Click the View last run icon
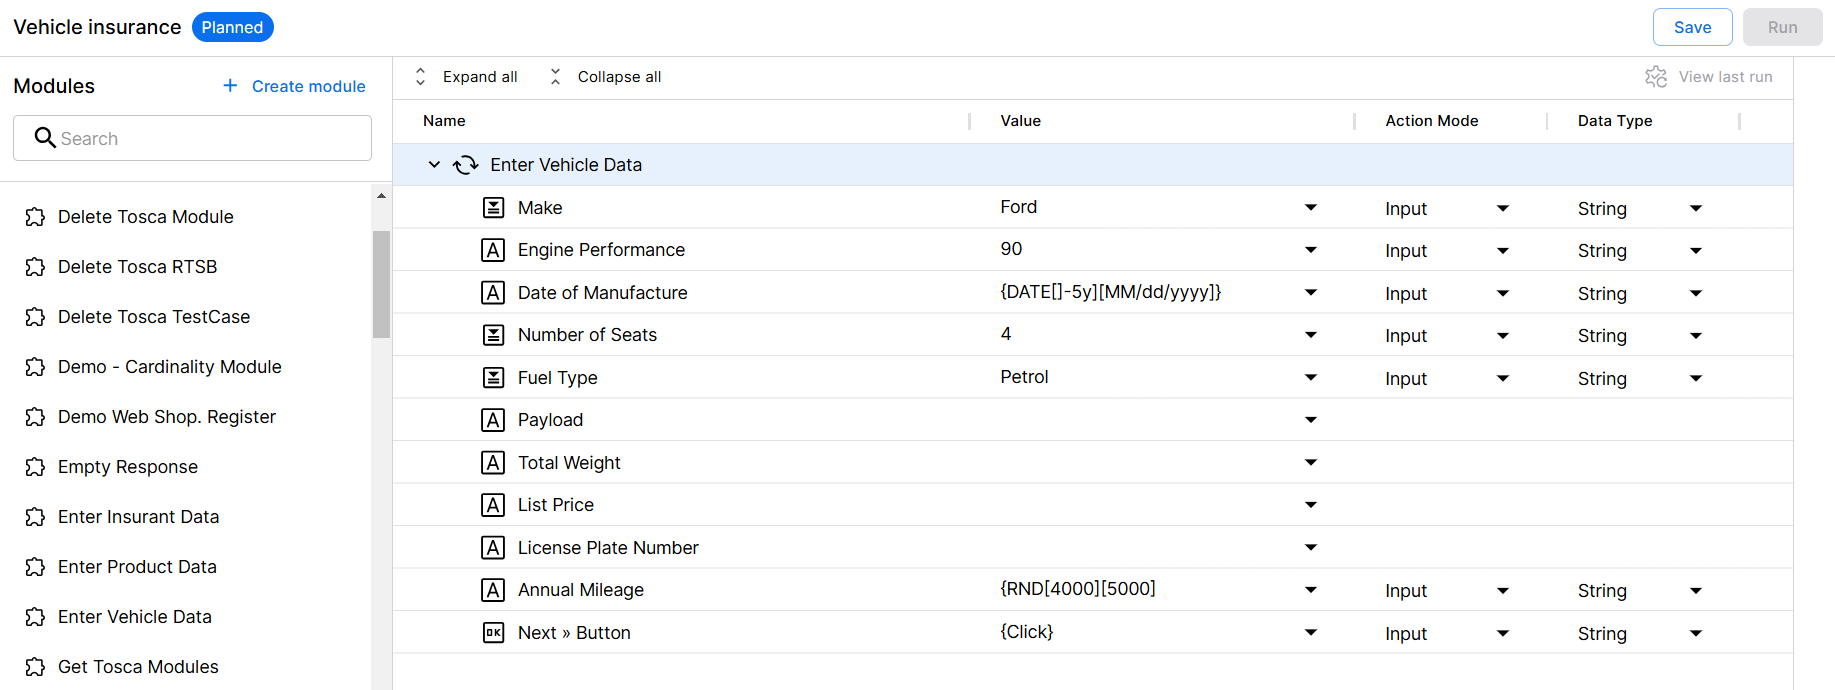 click(x=1656, y=77)
